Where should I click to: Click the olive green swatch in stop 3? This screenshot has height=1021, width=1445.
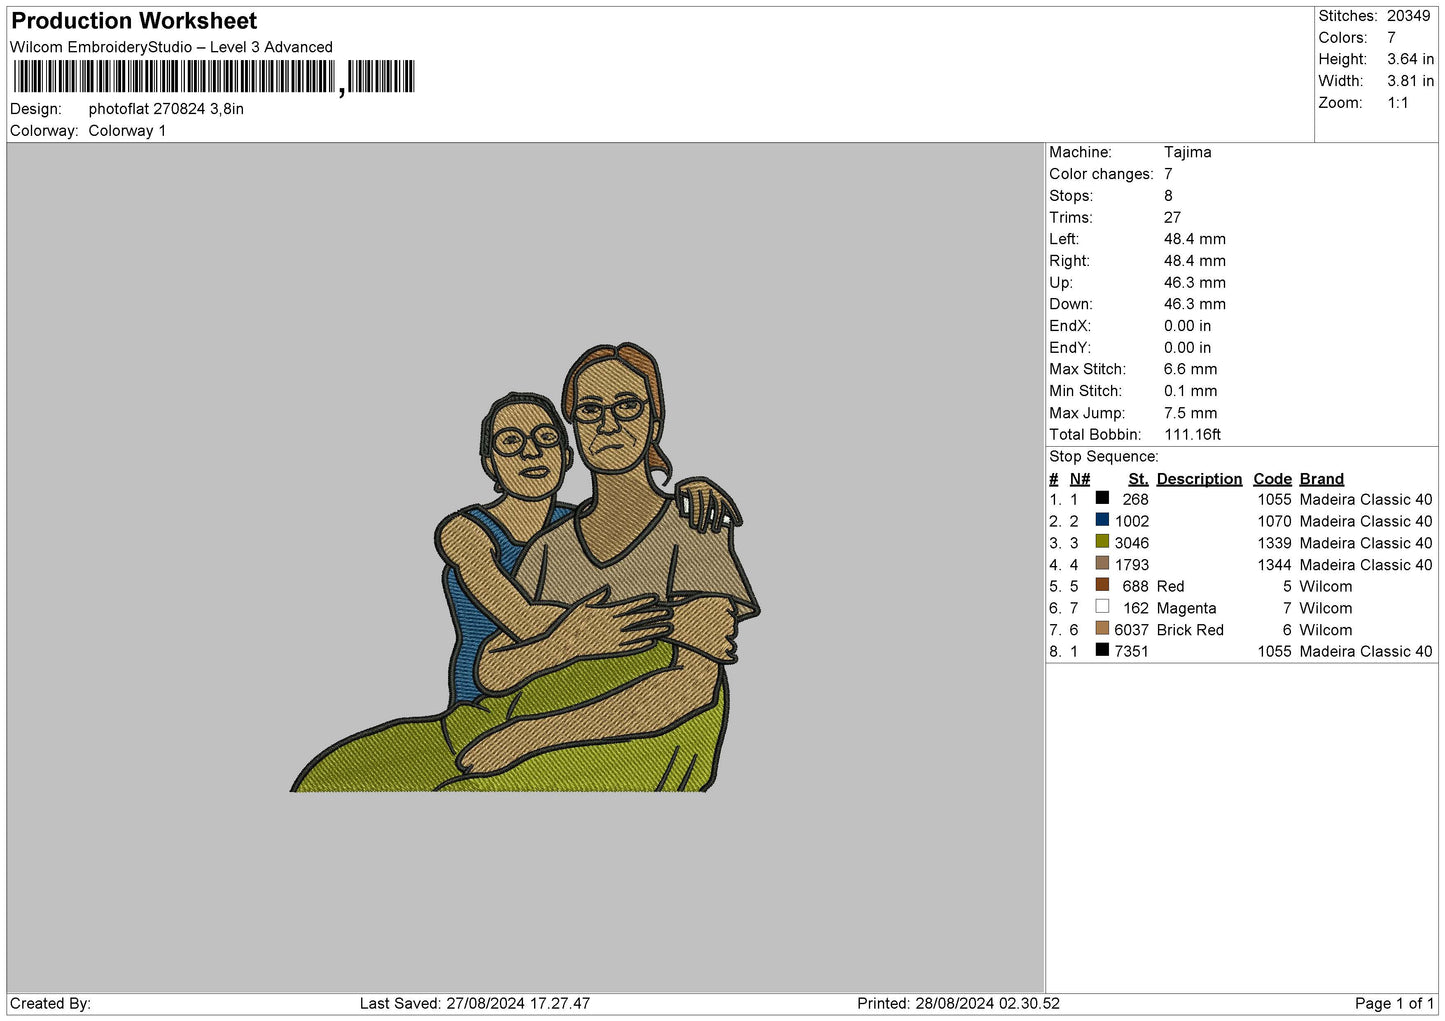coord(1102,542)
